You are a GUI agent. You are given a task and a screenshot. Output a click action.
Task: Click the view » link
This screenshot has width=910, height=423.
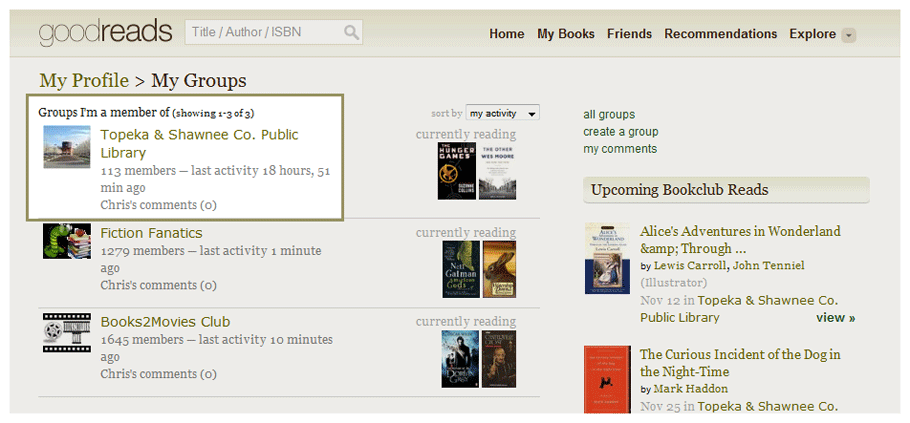(x=836, y=318)
